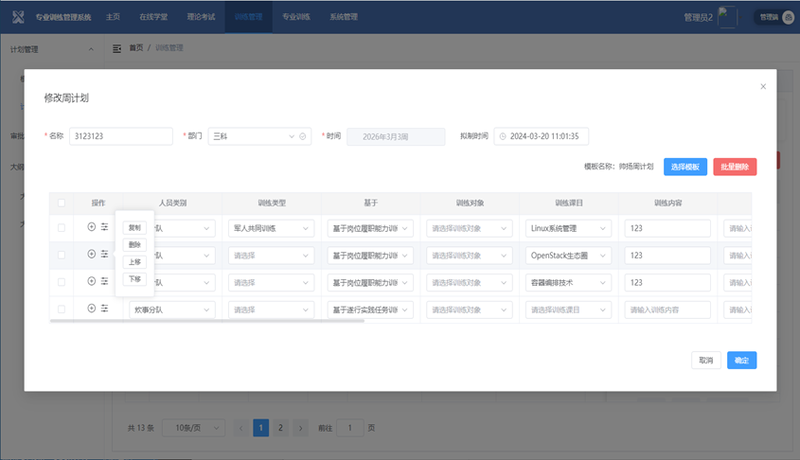Click the clear icon in the 部门 field

point(303,136)
